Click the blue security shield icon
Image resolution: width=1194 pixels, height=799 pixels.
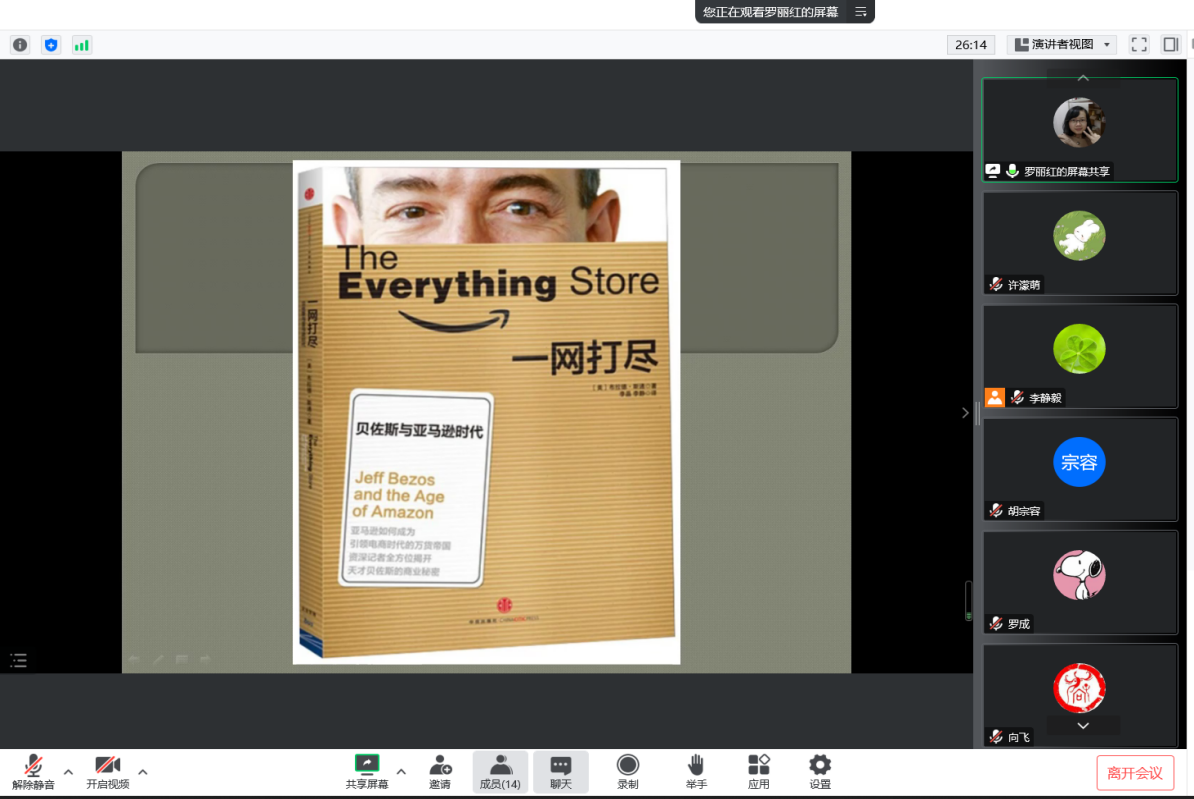point(51,45)
